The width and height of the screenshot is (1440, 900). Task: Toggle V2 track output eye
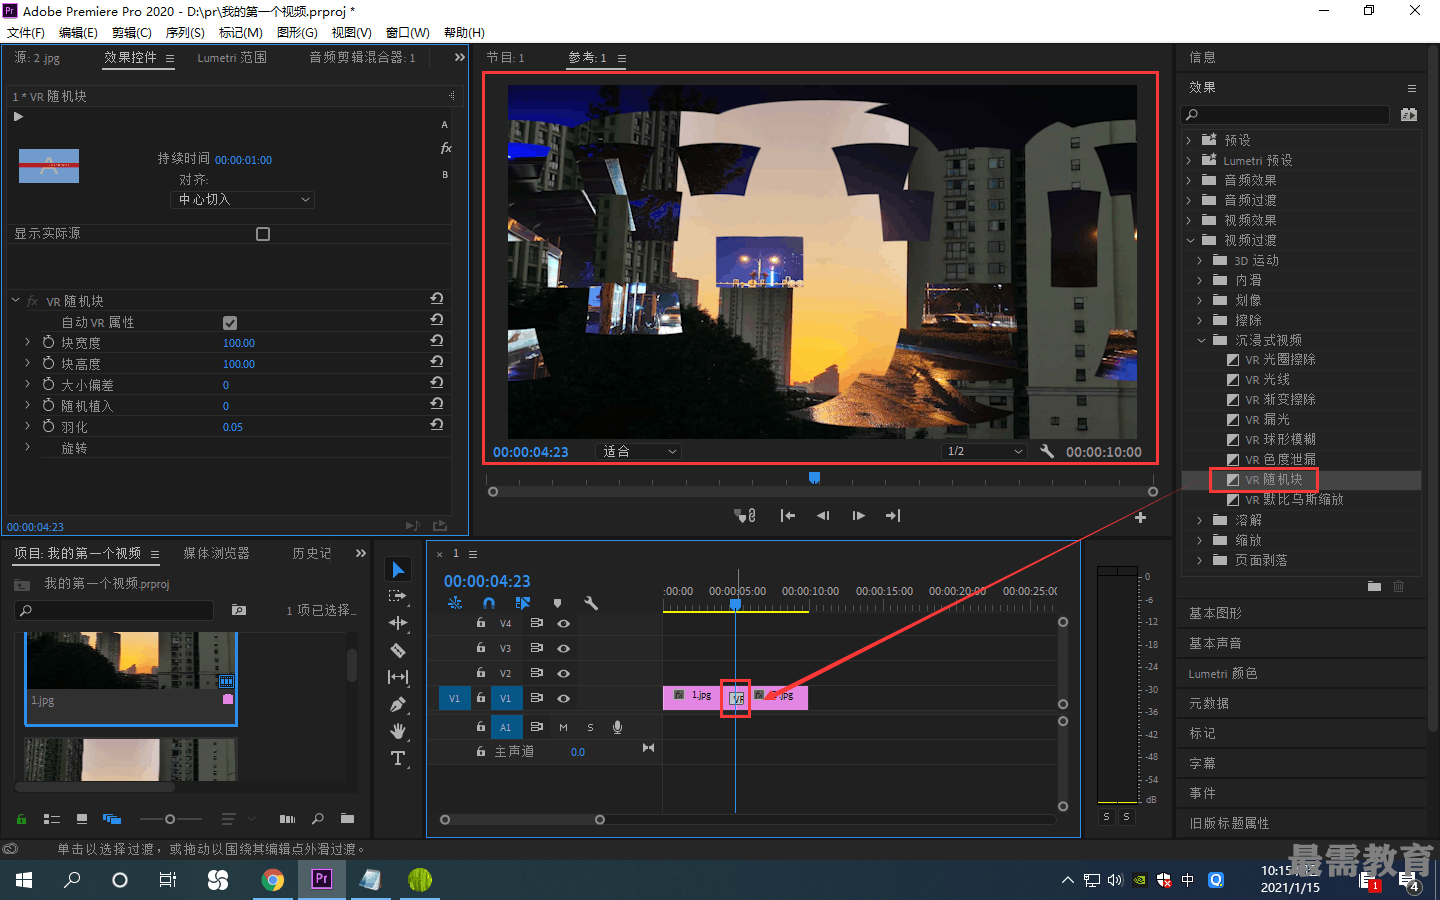(x=564, y=673)
